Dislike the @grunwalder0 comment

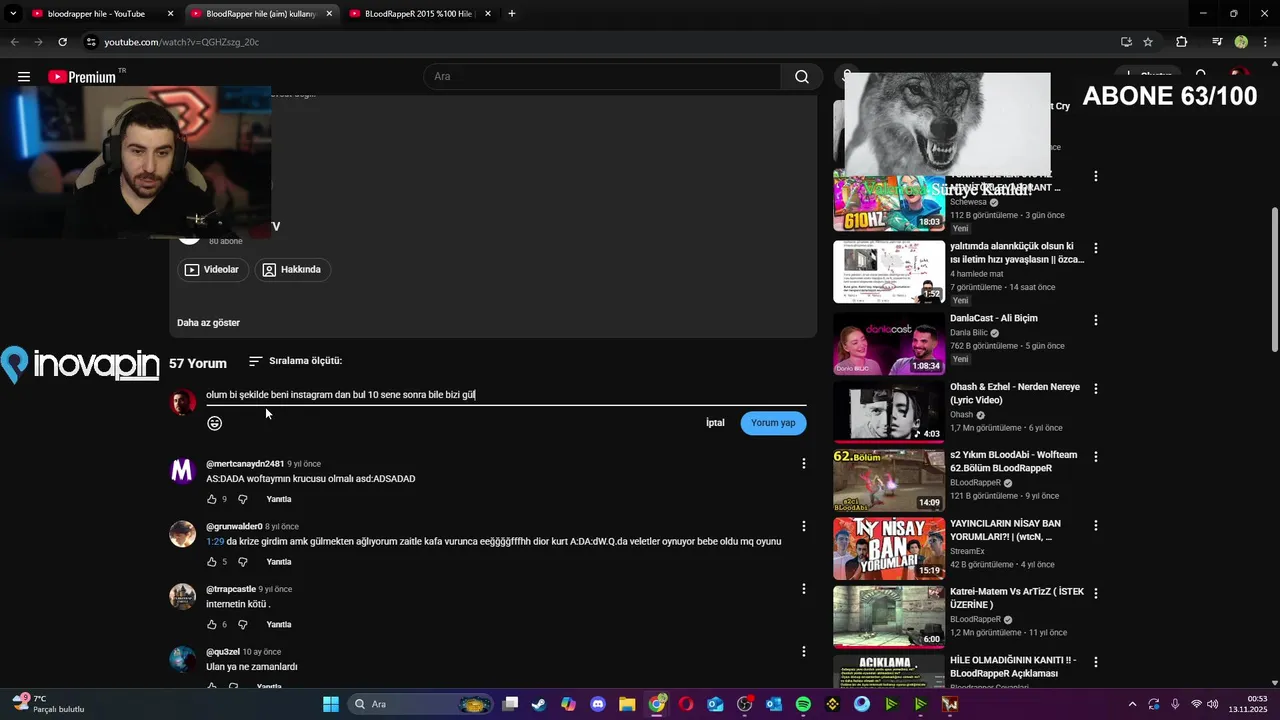(x=242, y=562)
